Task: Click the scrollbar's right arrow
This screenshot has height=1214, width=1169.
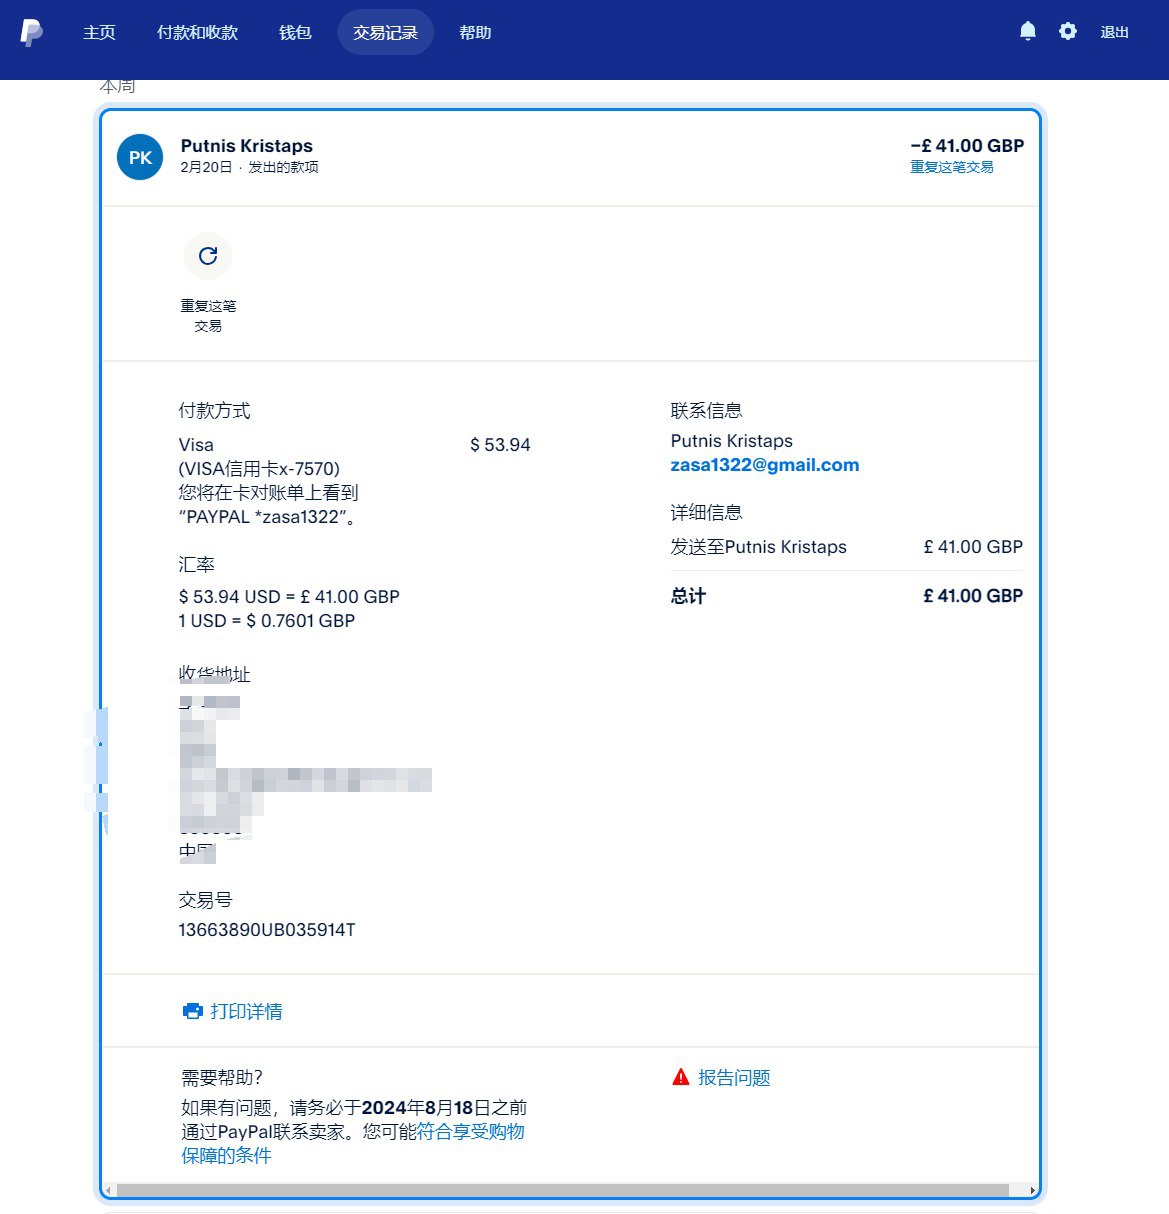Action: tap(1032, 1190)
